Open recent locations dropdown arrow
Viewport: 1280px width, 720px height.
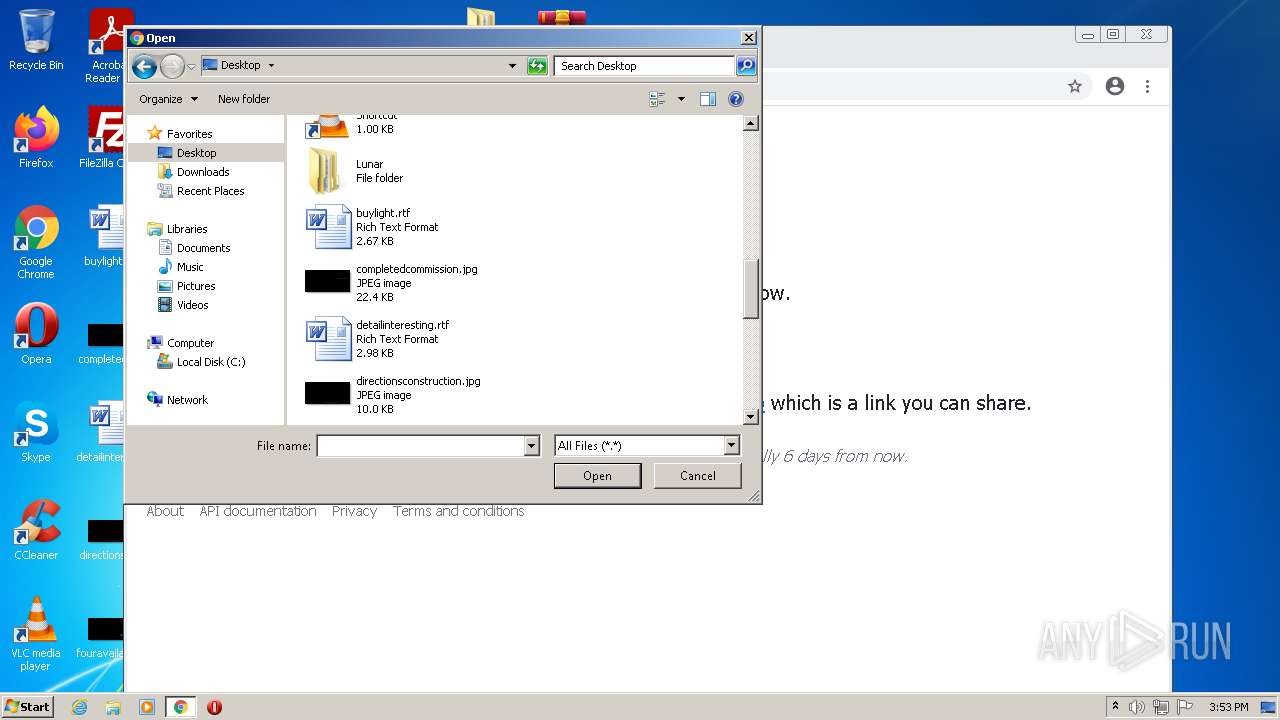(191, 66)
